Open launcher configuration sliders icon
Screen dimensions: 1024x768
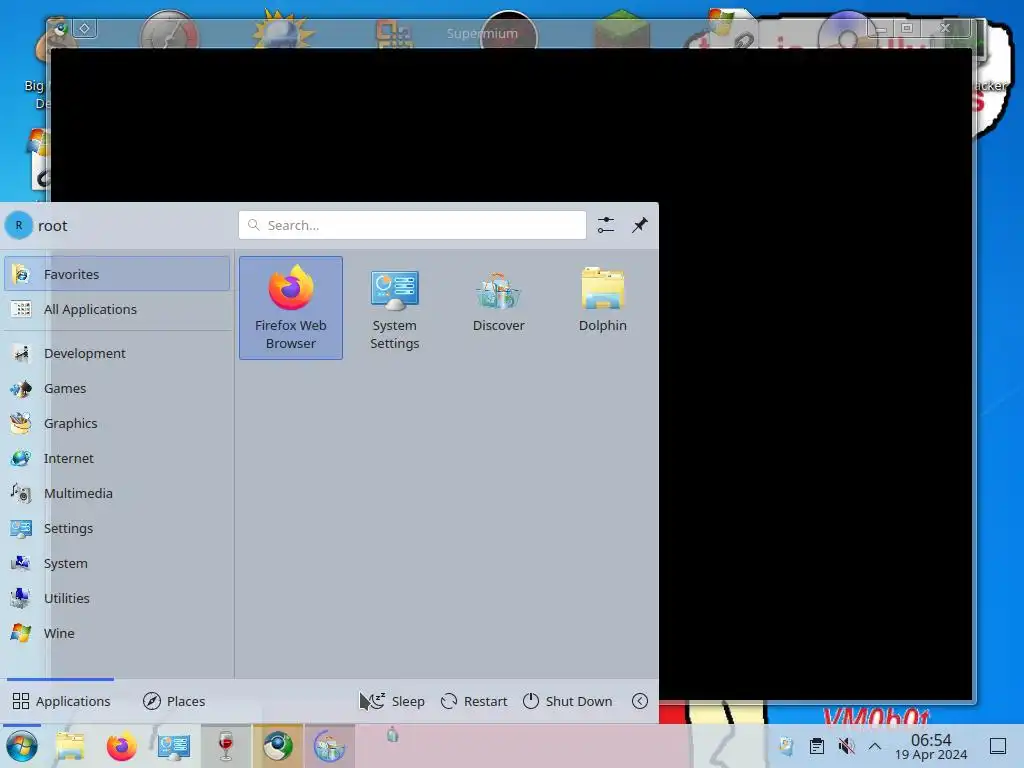pos(606,225)
